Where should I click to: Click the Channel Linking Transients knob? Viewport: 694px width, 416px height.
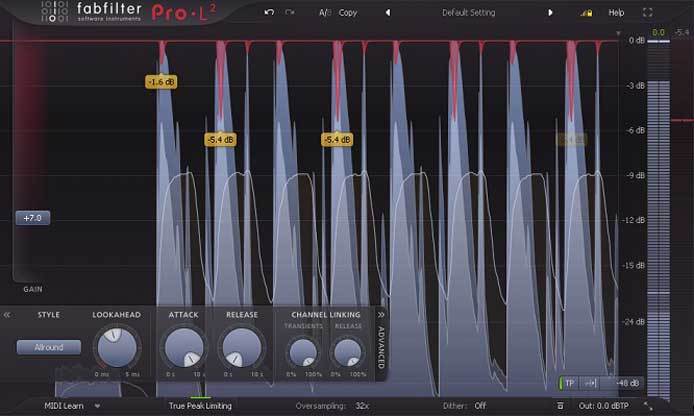click(303, 352)
